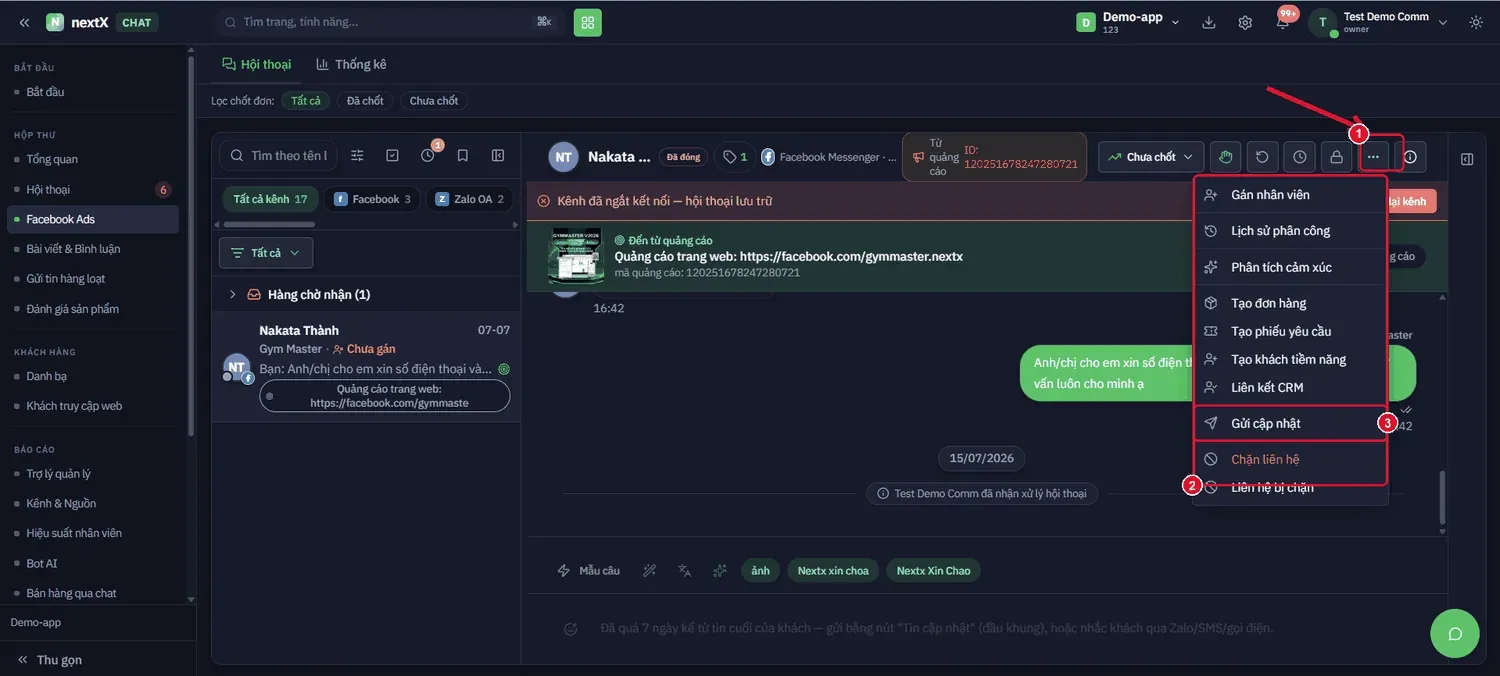Click the translate icon in composer
Screen dimensions: 1500x676
(x=685, y=571)
